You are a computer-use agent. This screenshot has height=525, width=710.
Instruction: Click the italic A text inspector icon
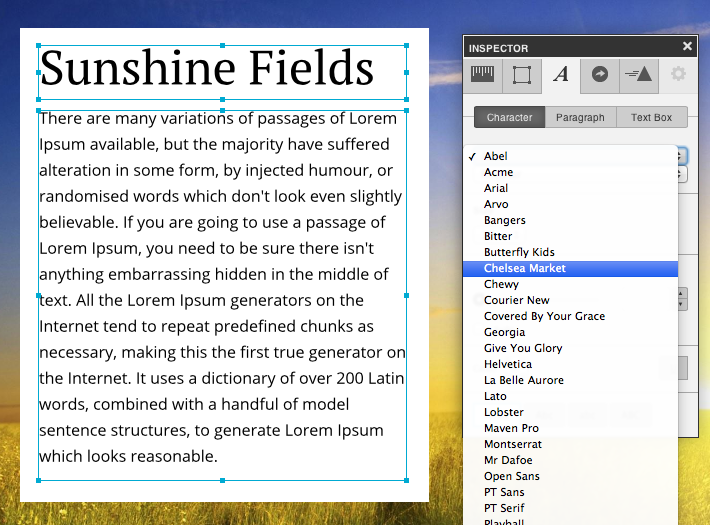[x=561, y=74]
